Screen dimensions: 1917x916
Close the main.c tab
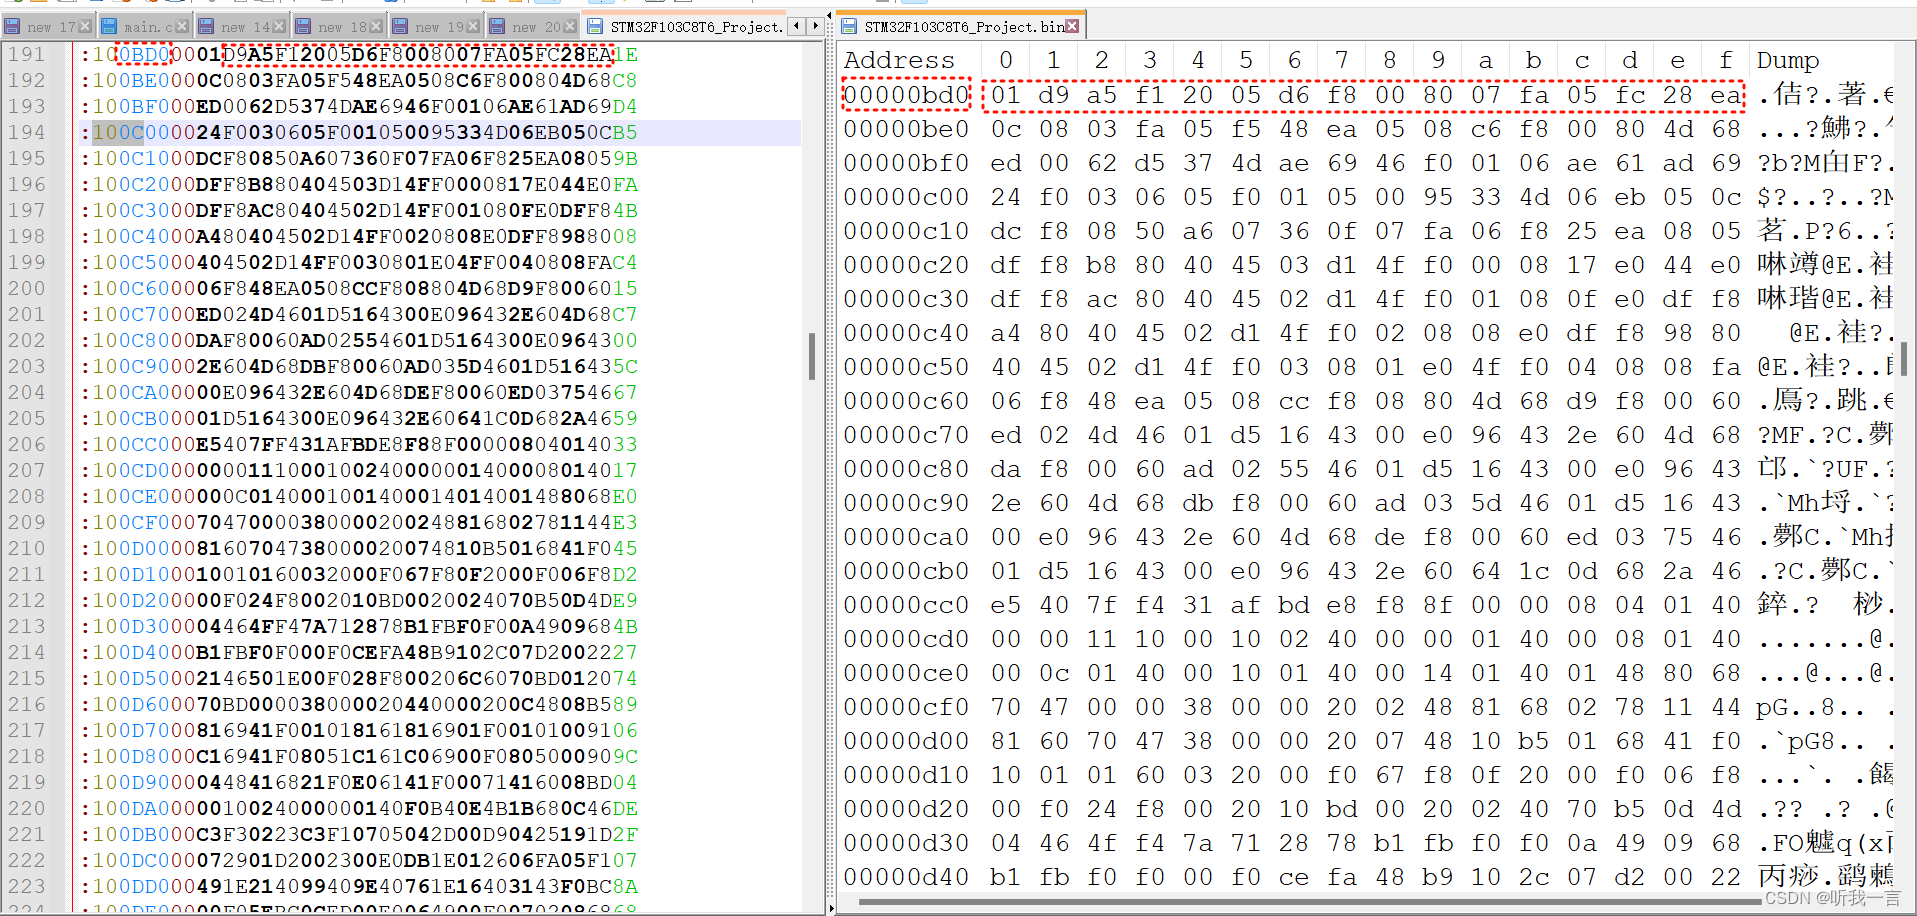tap(182, 26)
